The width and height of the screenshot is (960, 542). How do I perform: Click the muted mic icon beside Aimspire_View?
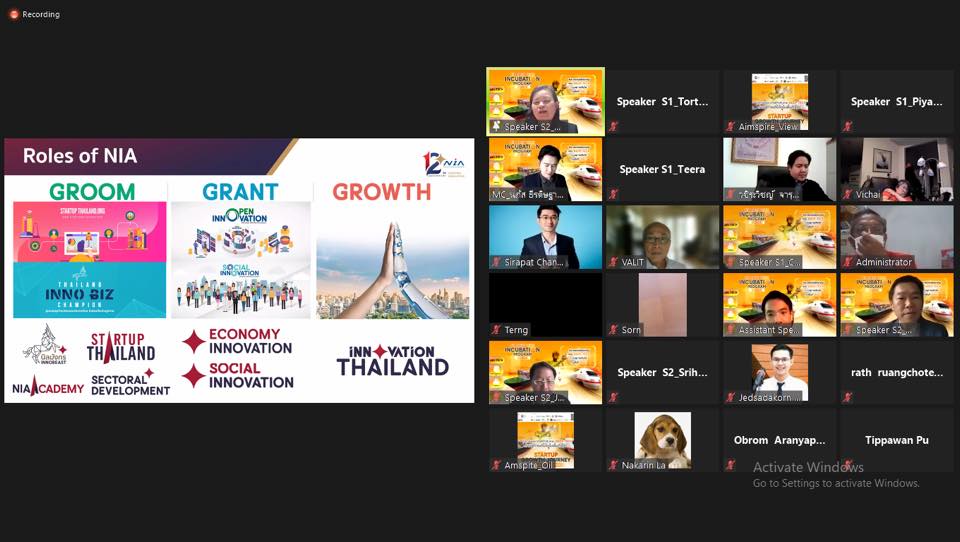(x=730, y=127)
